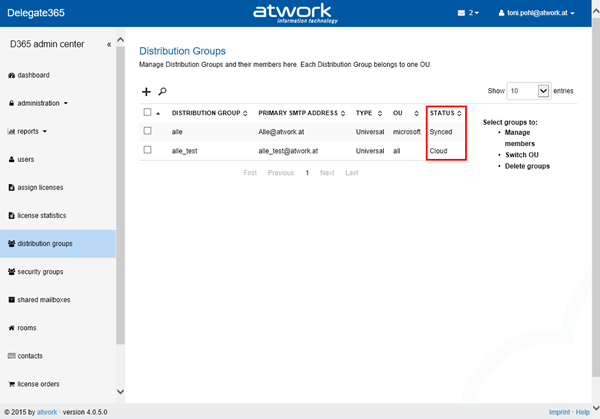The height and width of the screenshot is (419, 600).
Task: Click the Imprint footer link
Action: tap(560, 411)
